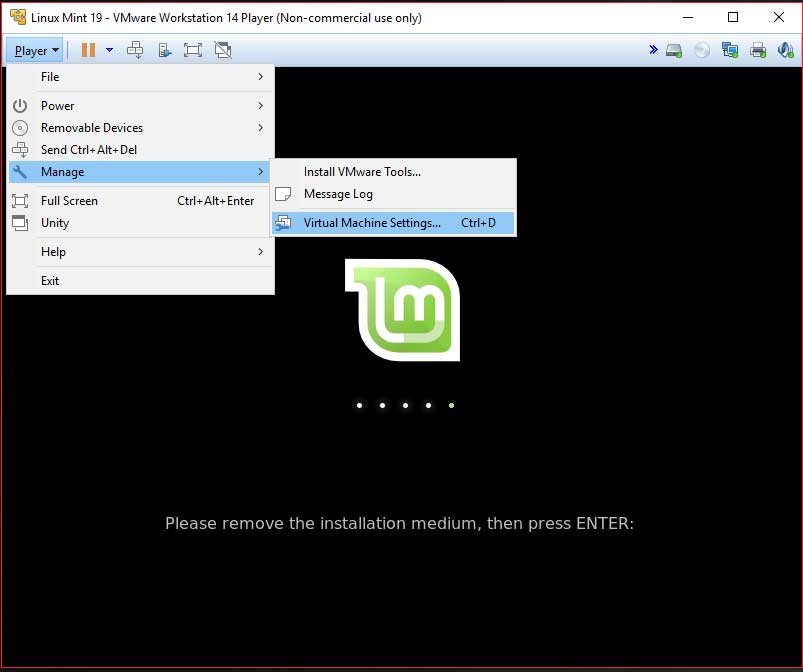Image resolution: width=803 pixels, height=672 pixels.
Task: Click the Linux Mint logo in the VM screen
Action: 403,310
